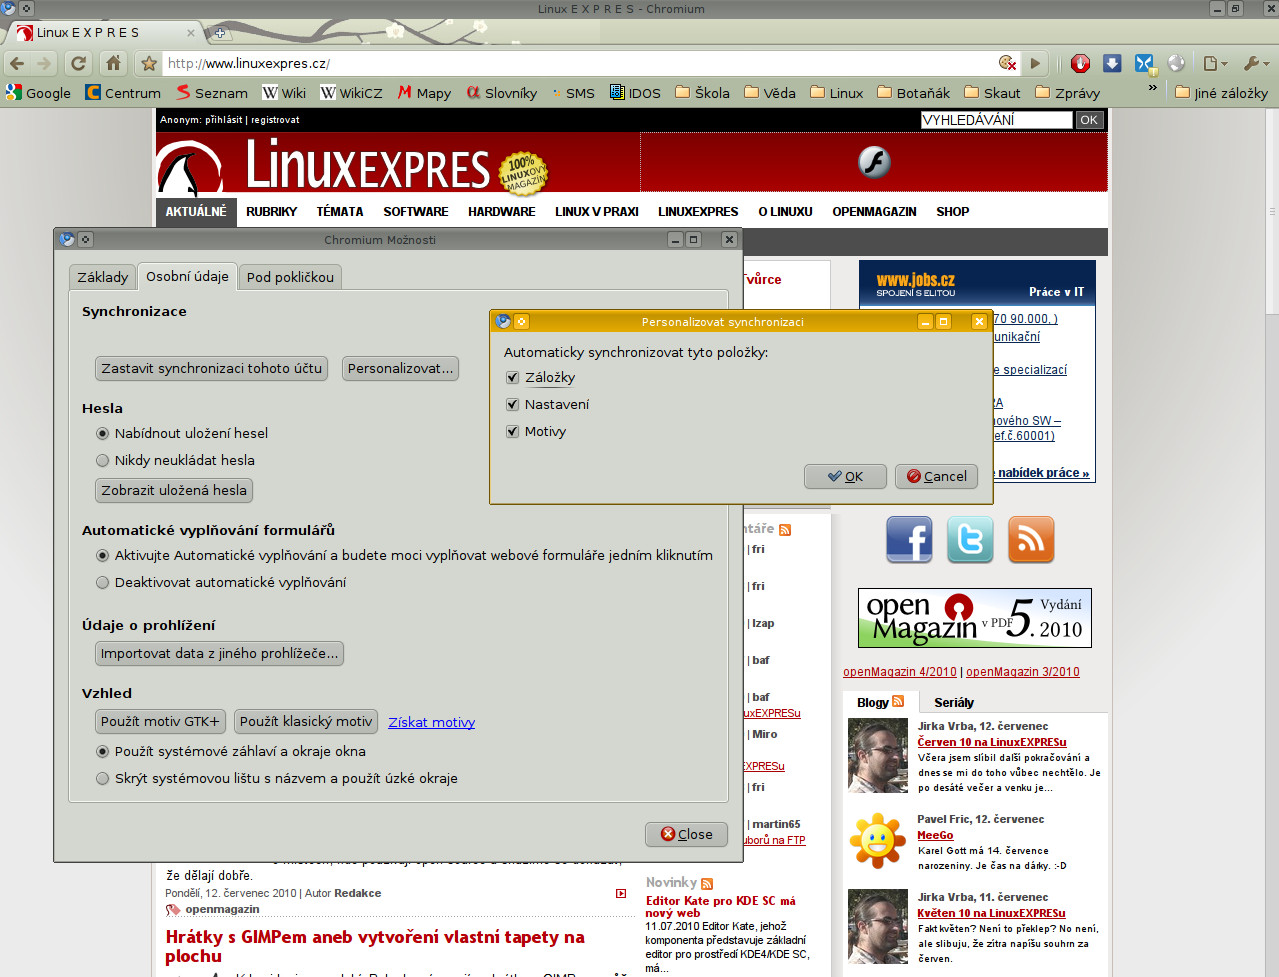Open the blue download arrow extension

[1112, 63]
